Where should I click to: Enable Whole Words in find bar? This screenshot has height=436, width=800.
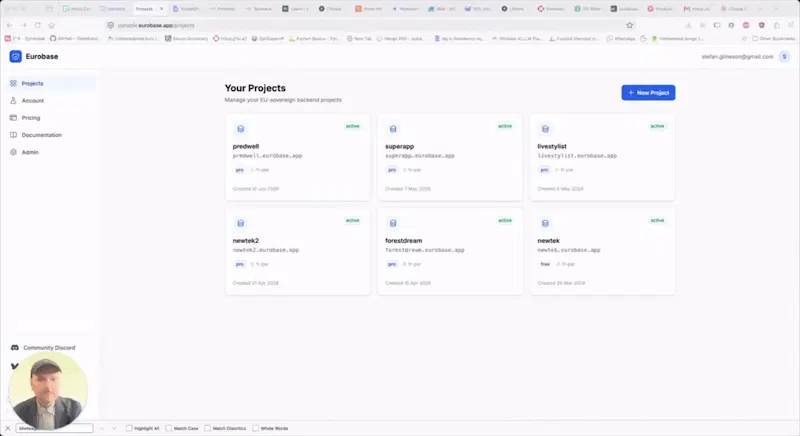(x=270, y=428)
